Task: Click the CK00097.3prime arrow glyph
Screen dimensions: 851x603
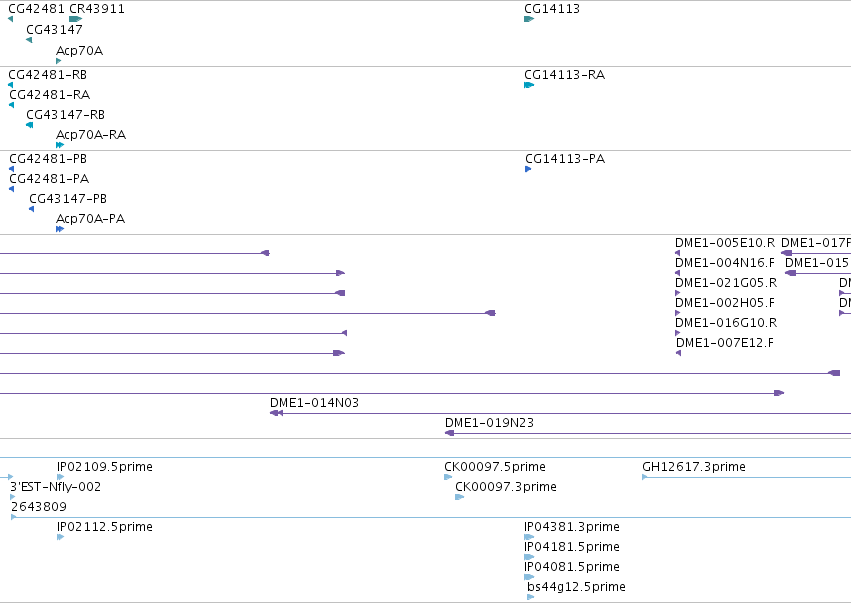Action: [459, 498]
